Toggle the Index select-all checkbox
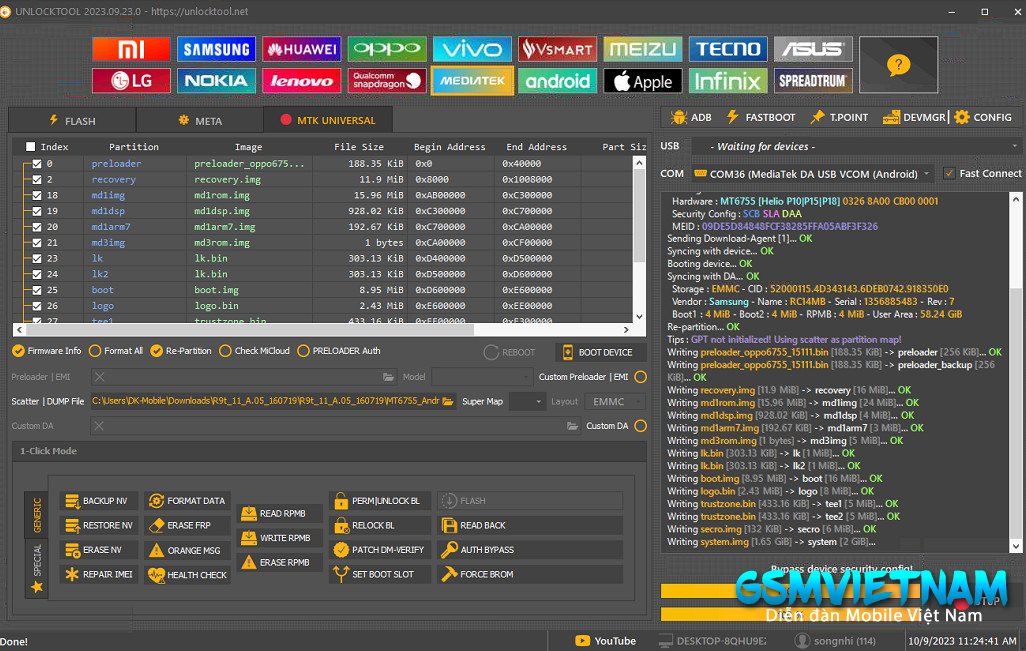The width and height of the screenshot is (1026, 651). (31, 147)
